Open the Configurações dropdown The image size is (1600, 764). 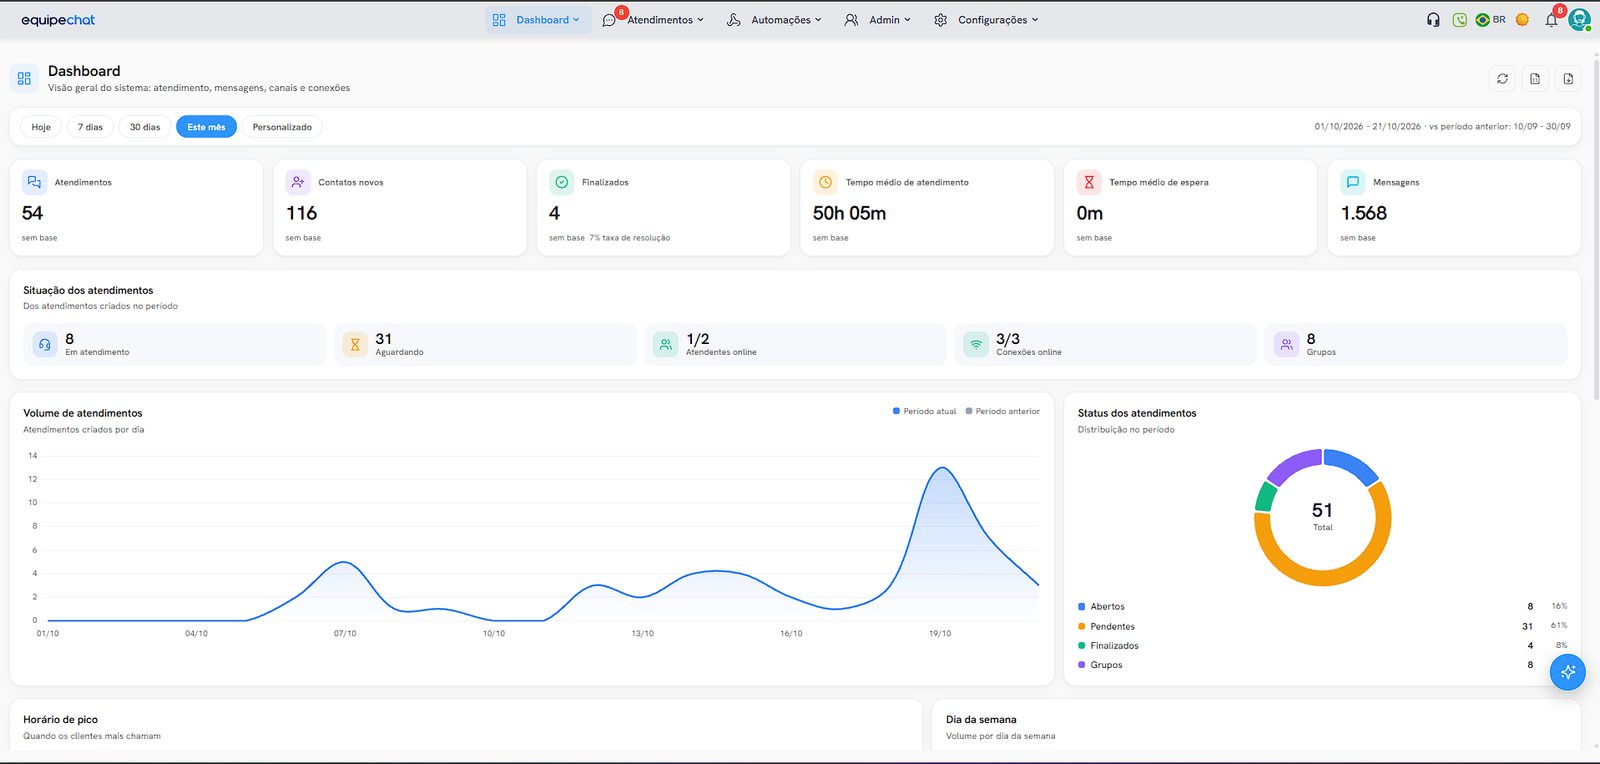pos(986,20)
